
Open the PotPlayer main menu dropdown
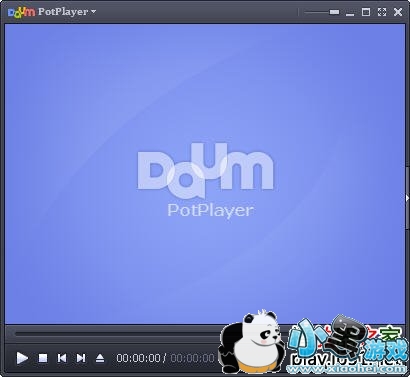[x=67, y=12]
